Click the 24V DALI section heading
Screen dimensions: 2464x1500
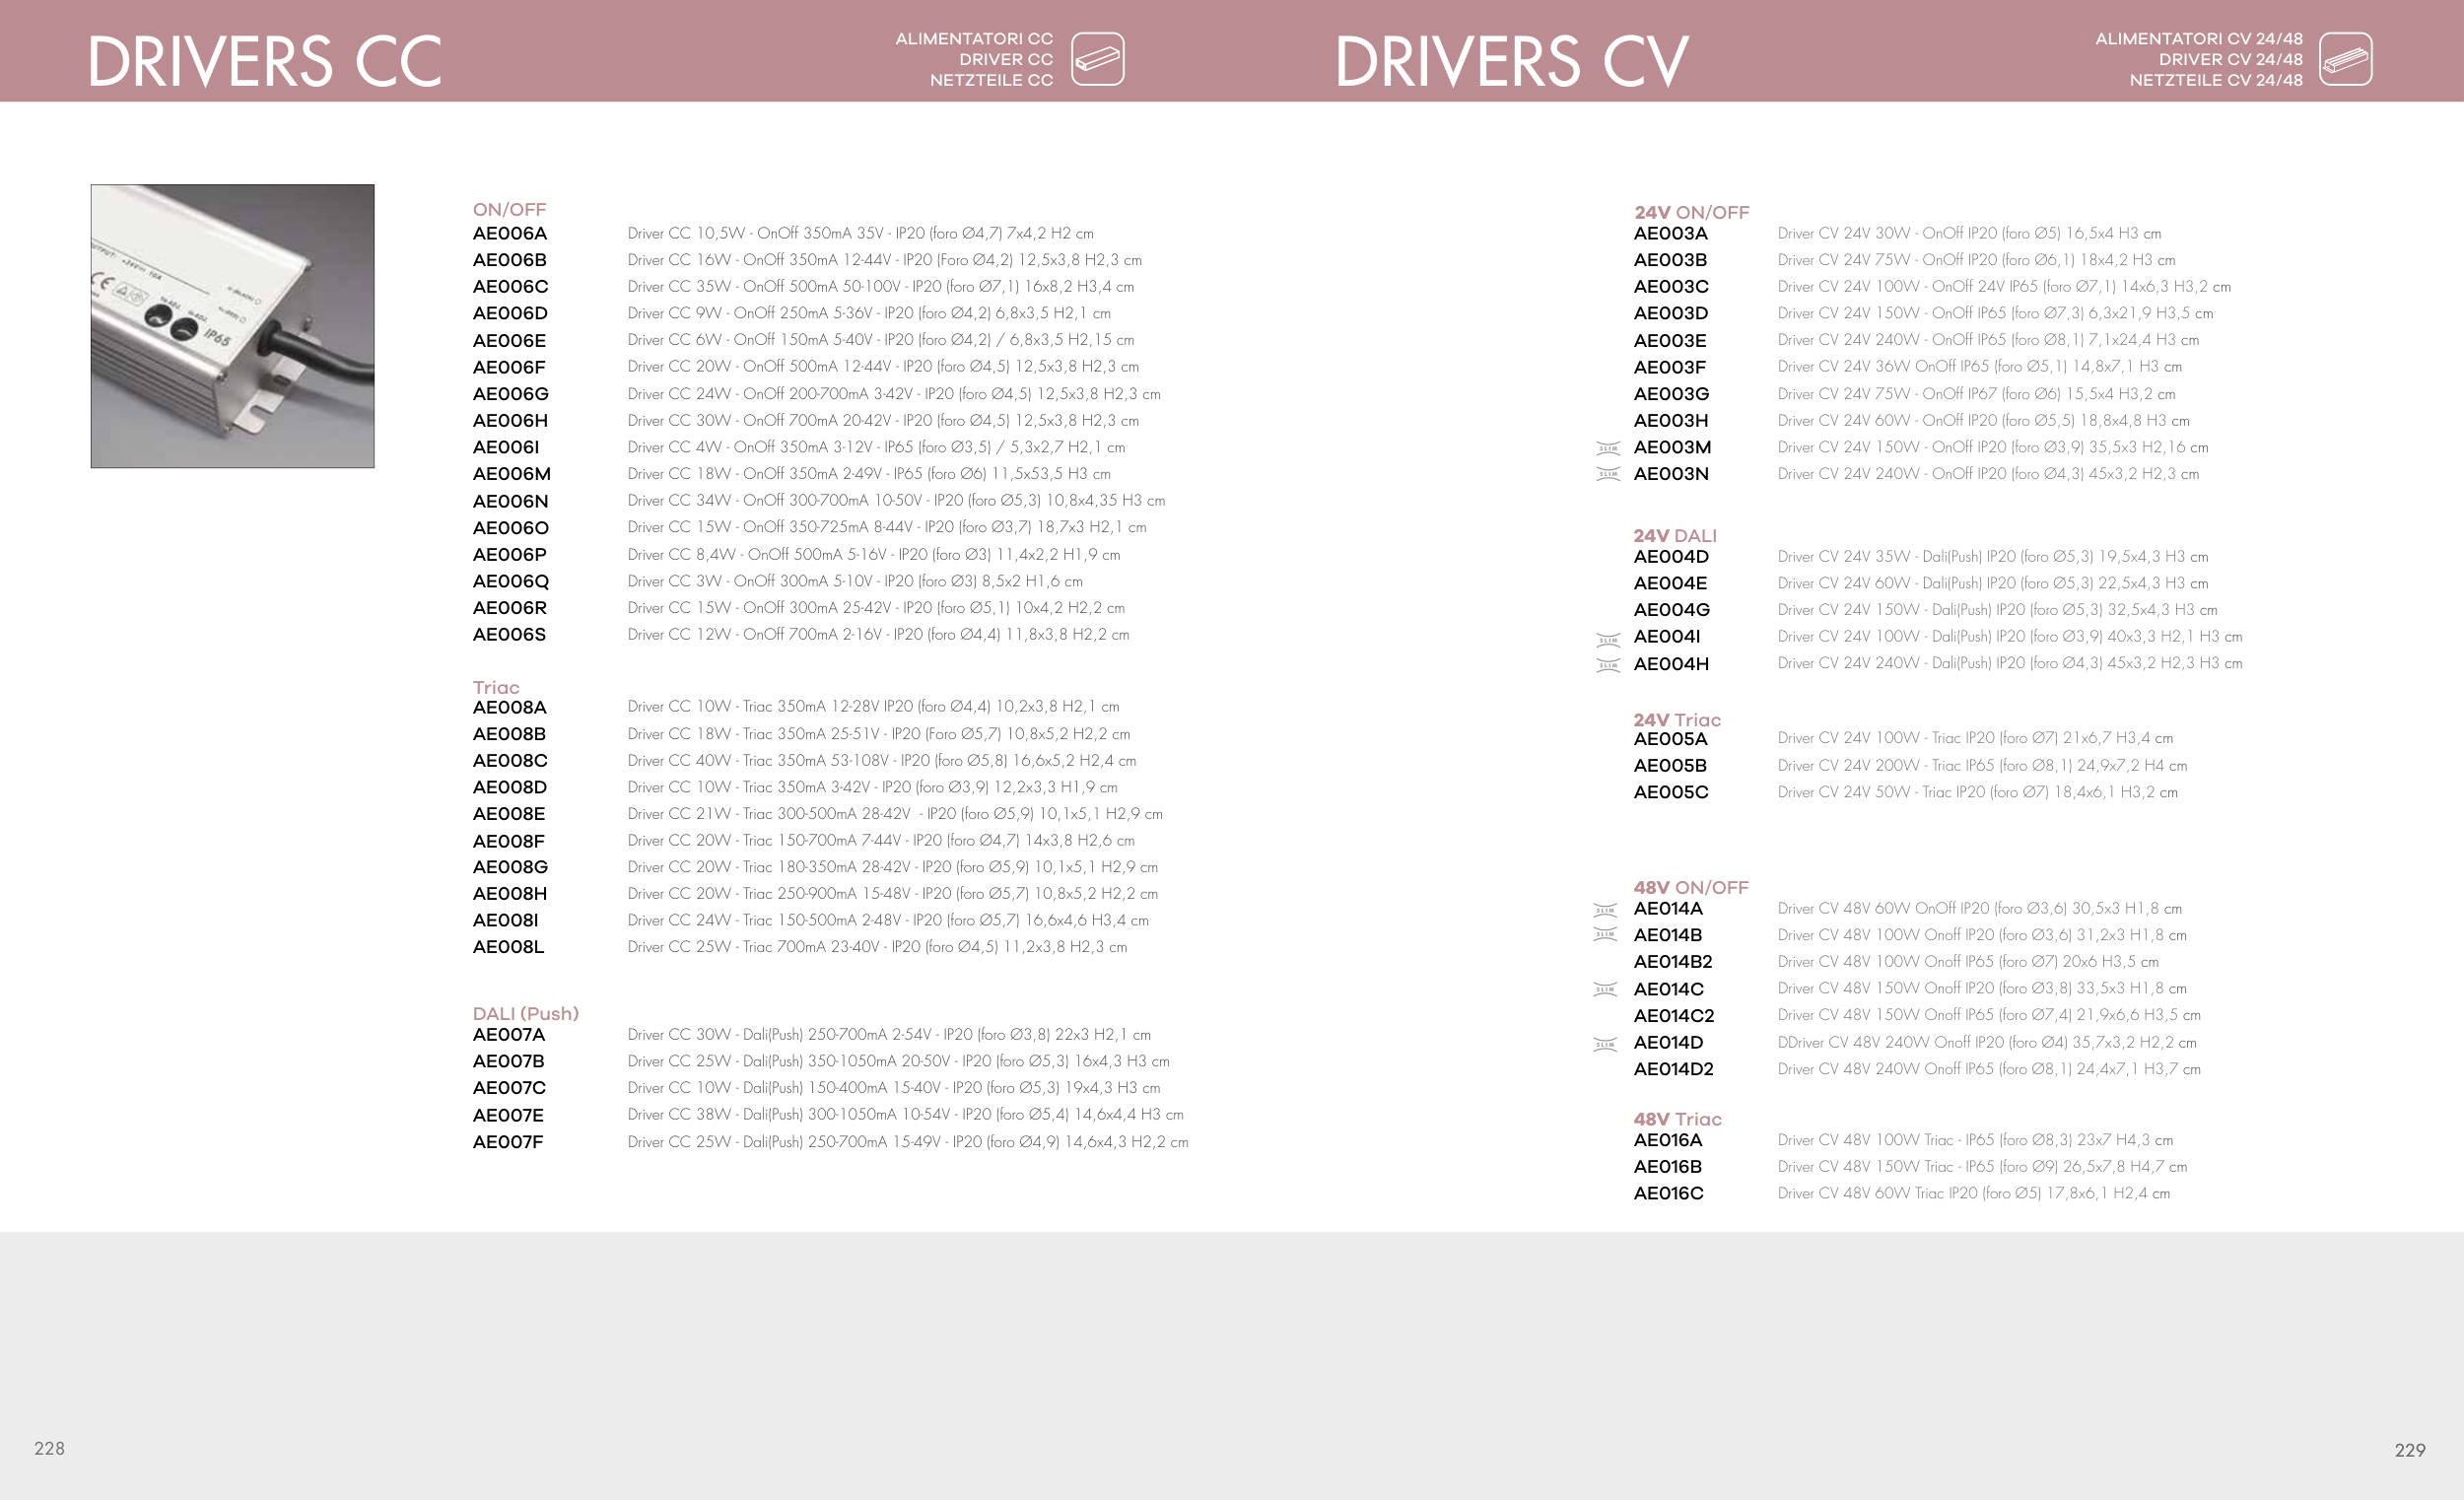point(1674,535)
